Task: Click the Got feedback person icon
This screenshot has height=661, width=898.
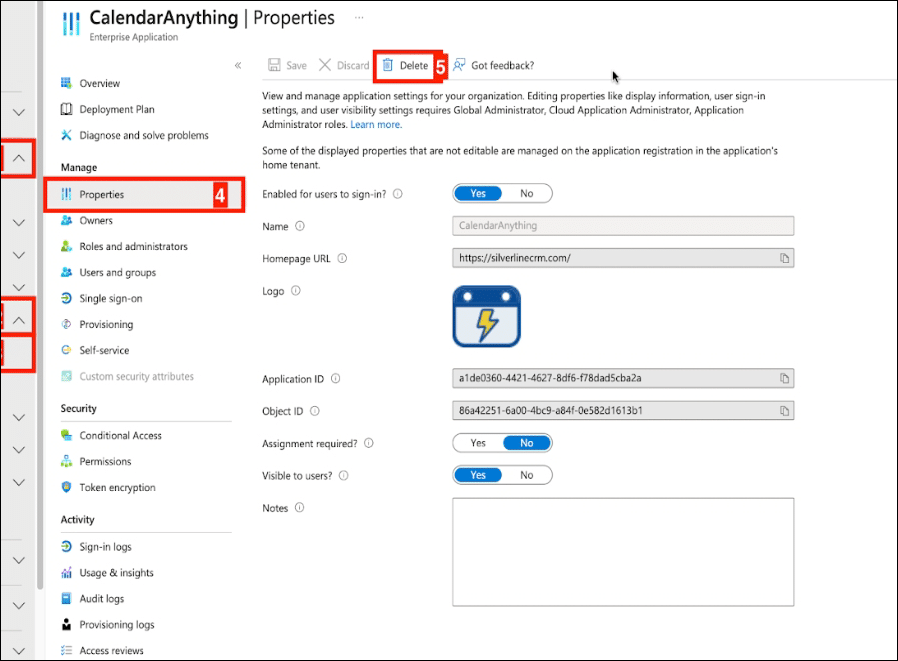Action: [459, 65]
